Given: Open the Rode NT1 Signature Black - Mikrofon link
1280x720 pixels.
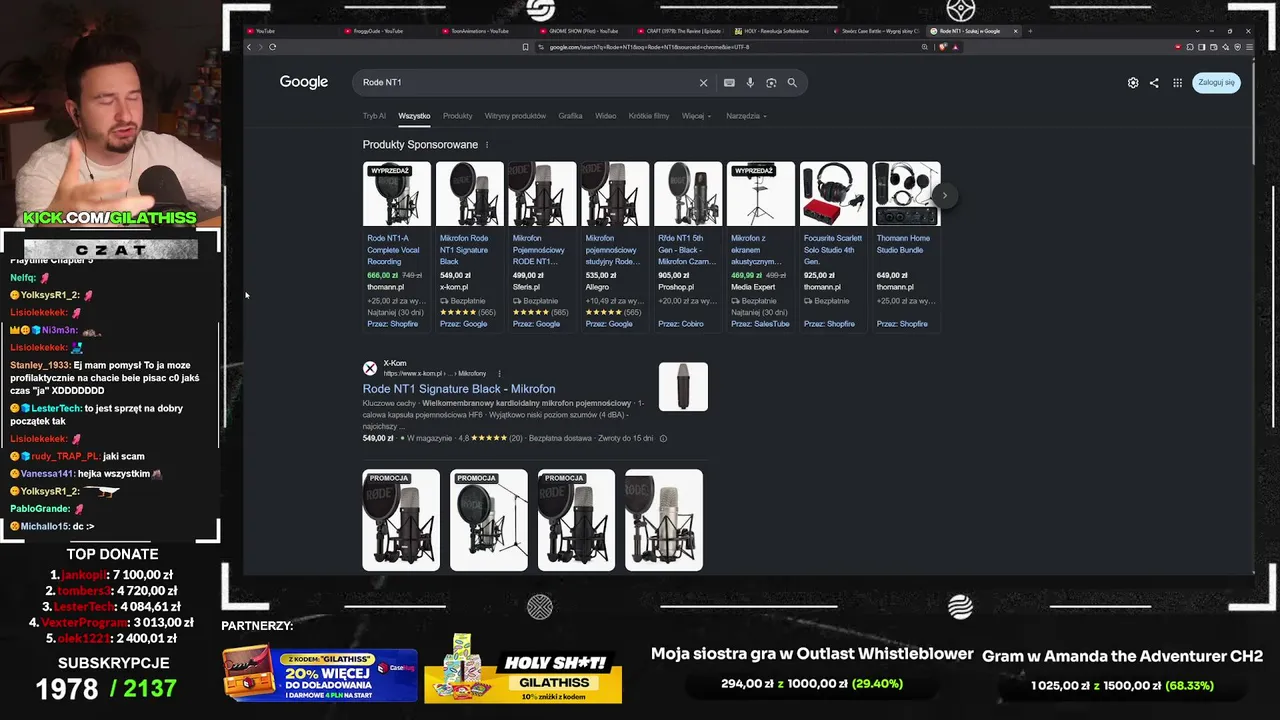Looking at the screenshot, I should point(459,389).
